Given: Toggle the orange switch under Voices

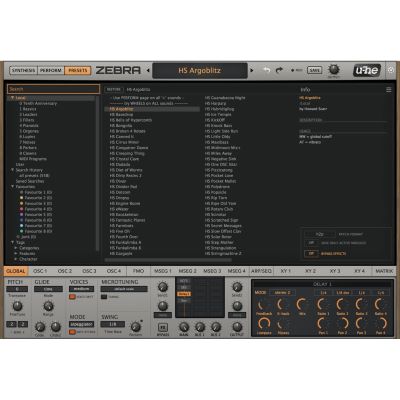Looking at the screenshot, I should pyautogui.click(x=72, y=297).
